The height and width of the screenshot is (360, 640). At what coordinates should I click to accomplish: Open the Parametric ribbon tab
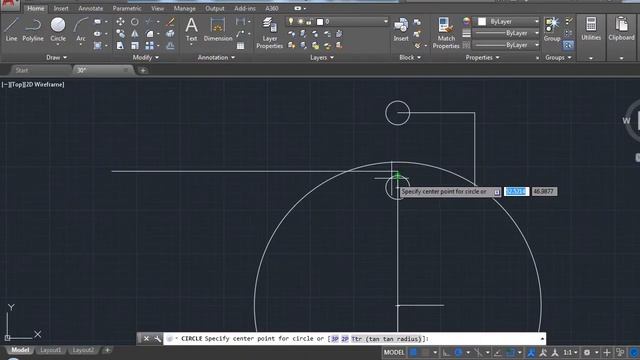click(x=127, y=8)
